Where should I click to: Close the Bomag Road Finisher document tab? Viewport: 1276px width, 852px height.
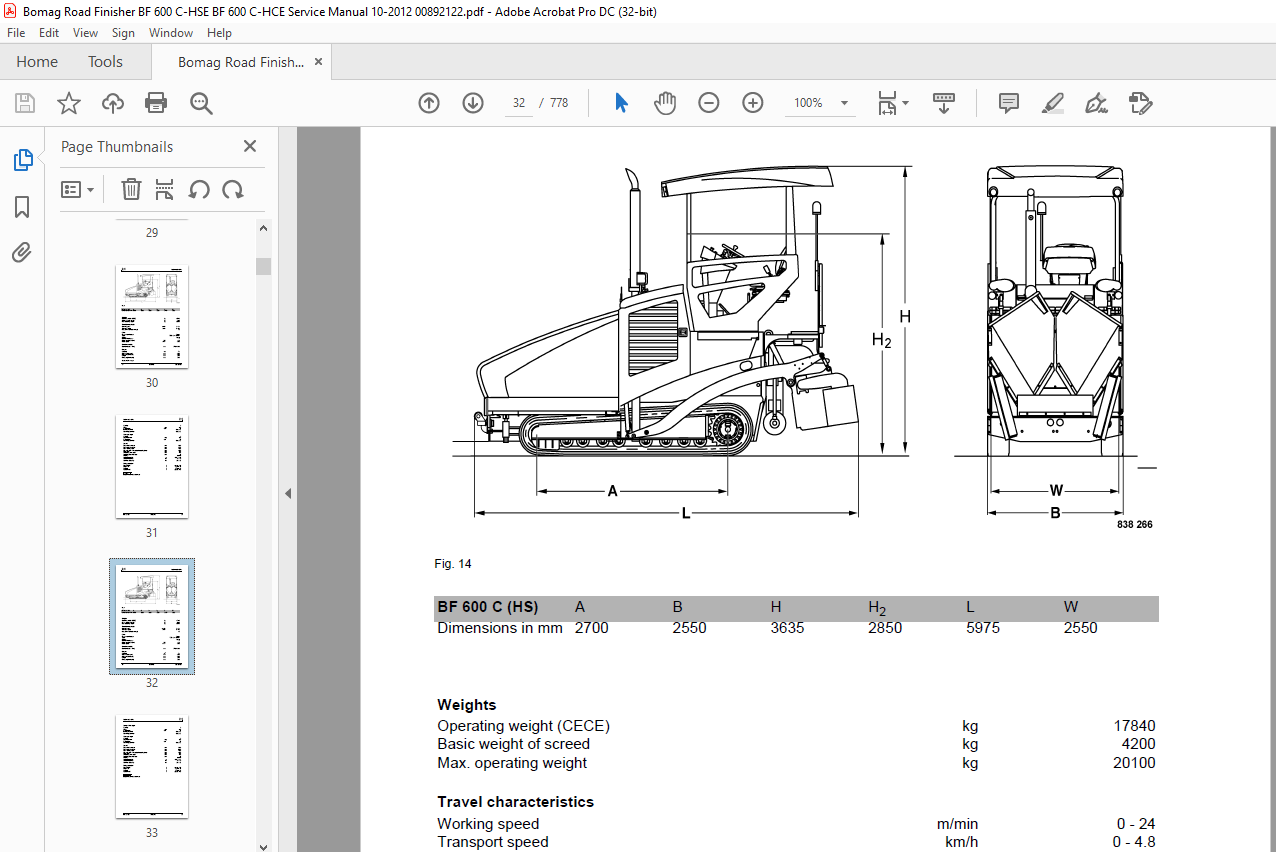point(319,62)
